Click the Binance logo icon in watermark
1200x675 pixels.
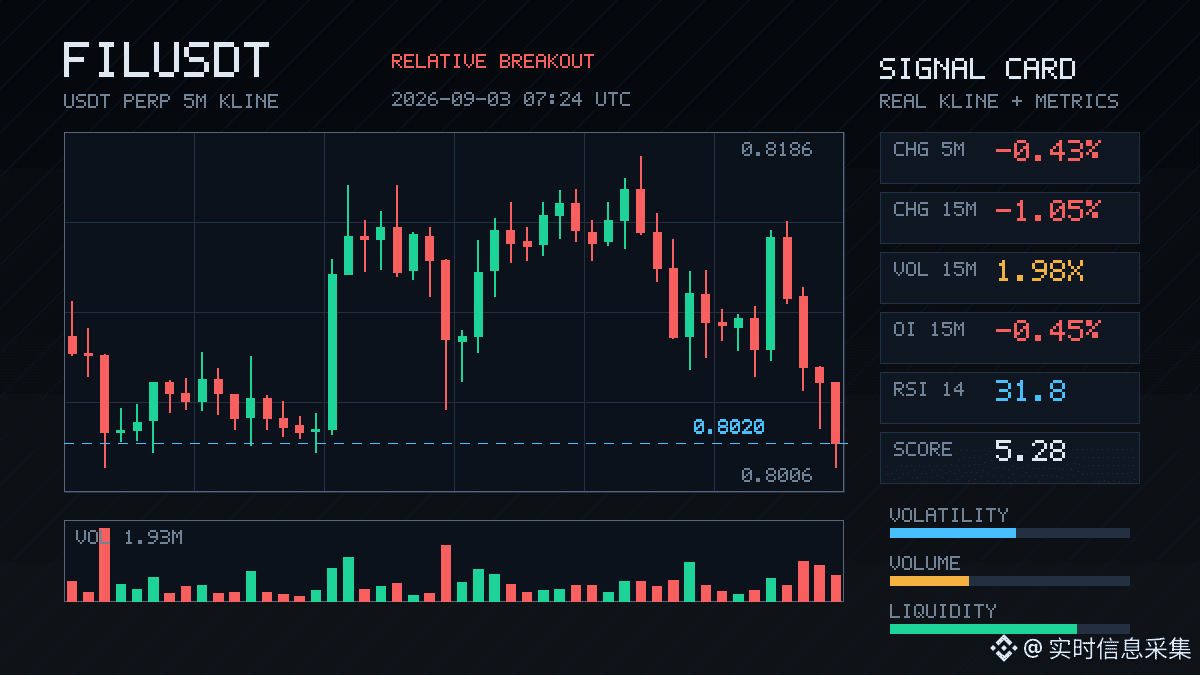point(1003,649)
